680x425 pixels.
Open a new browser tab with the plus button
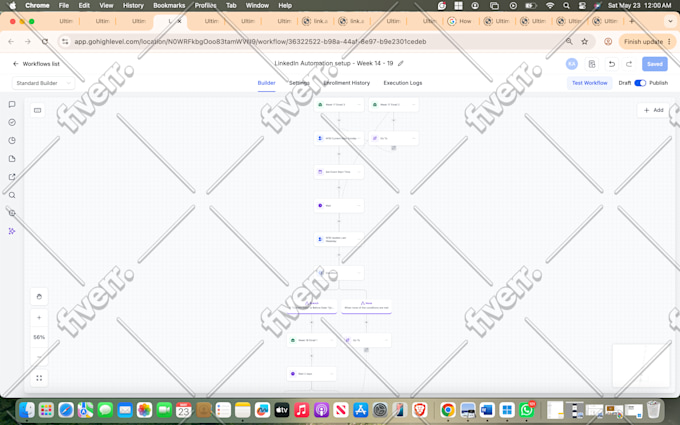pos(632,21)
